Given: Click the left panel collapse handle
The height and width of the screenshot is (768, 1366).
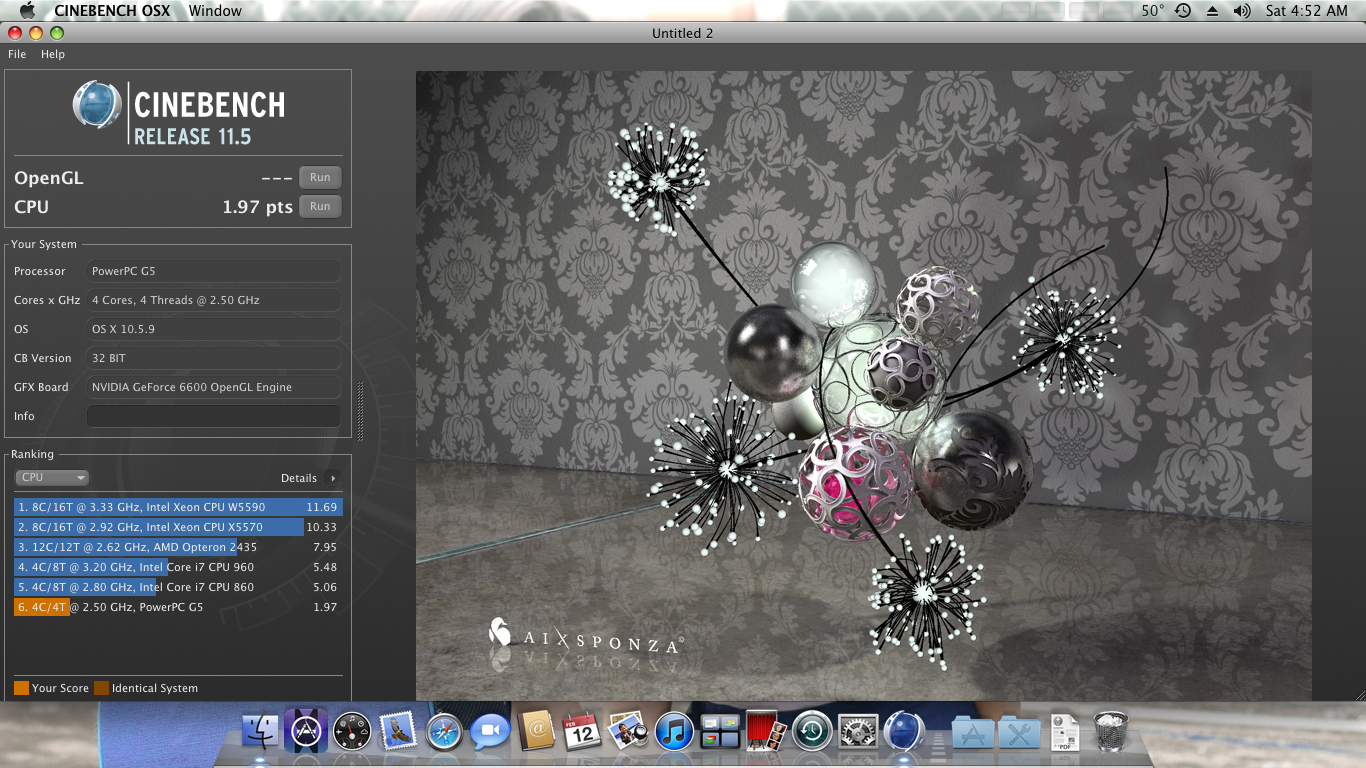Looking at the screenshot, I should pyautogui.click(x=360, y=410).
